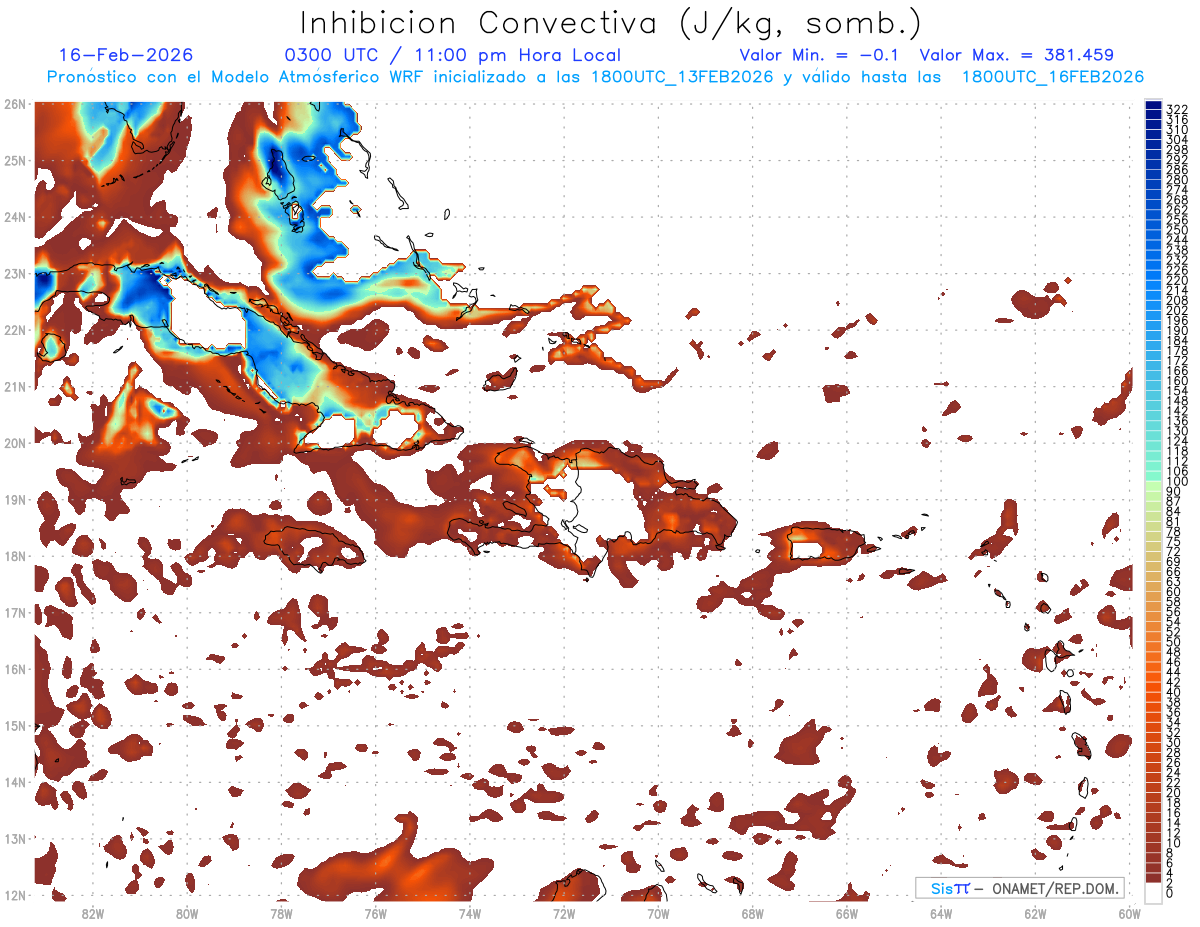Click the "322" value on the colorbar scale
Image resolution: width=1200 pixels, height=927 pixels.
tap(1177, 109)
